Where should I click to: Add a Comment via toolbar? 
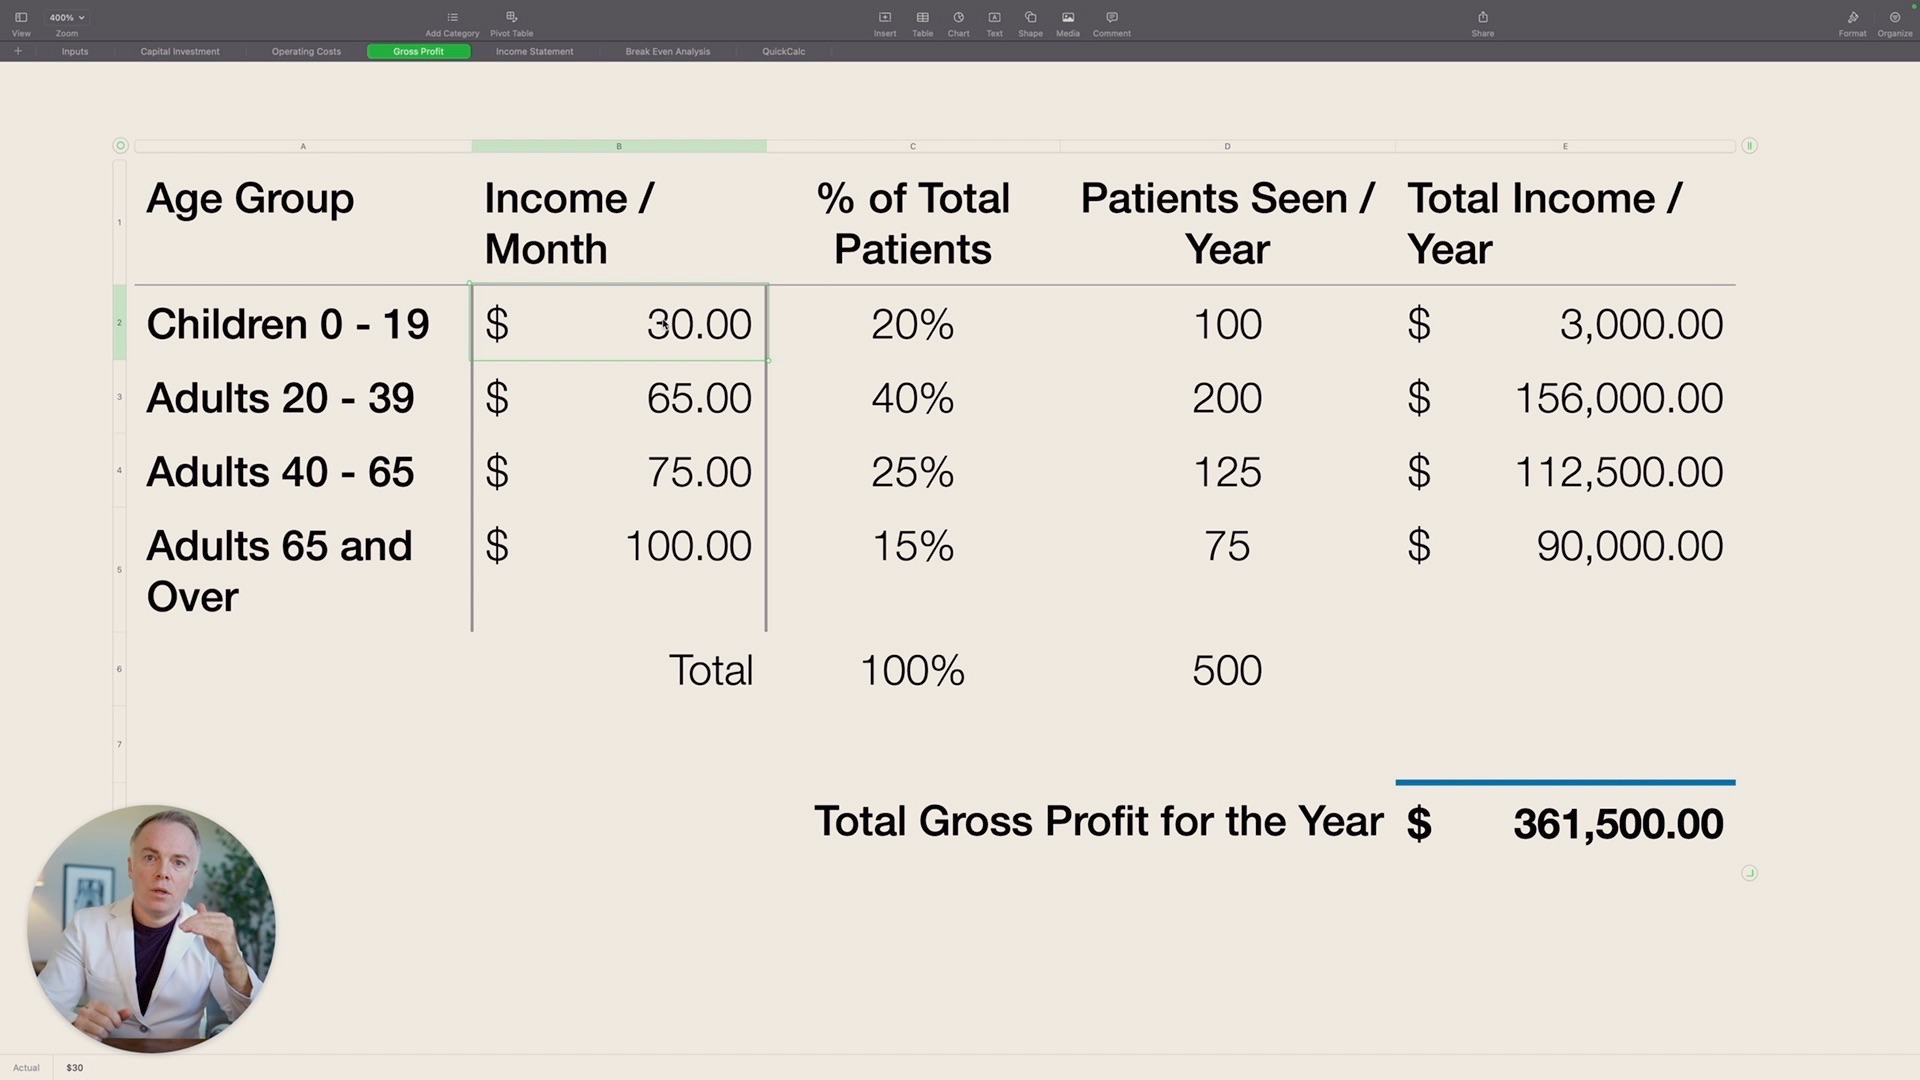pos(1111,22)
